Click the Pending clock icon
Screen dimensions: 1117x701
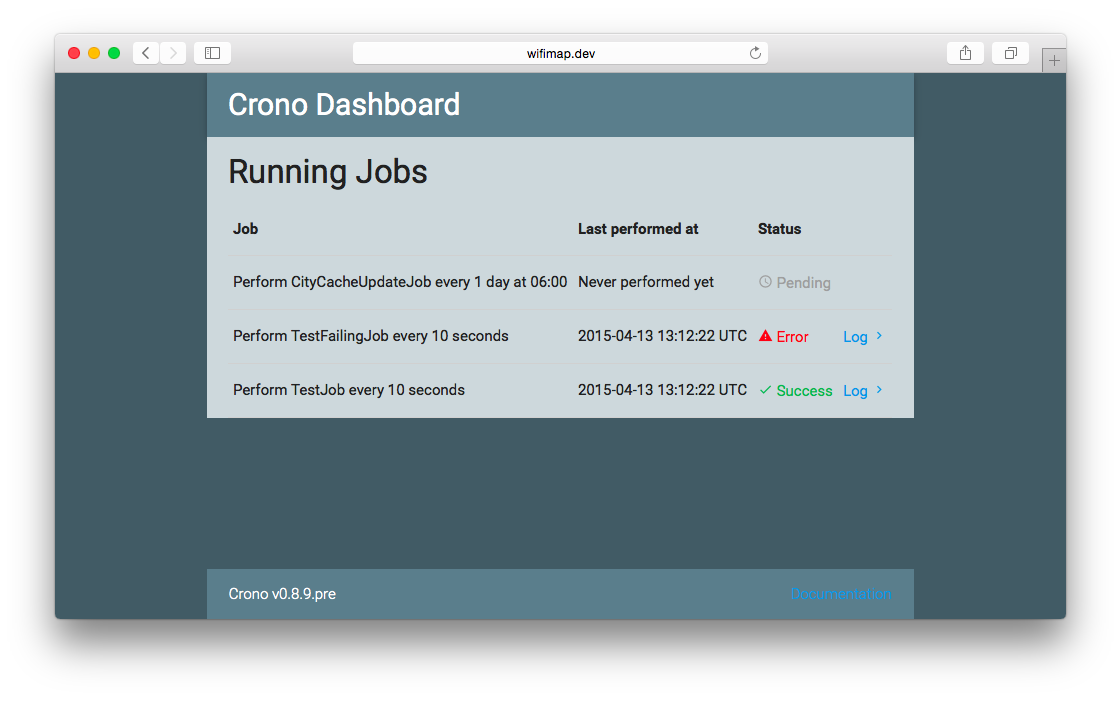tap(765, 282)
